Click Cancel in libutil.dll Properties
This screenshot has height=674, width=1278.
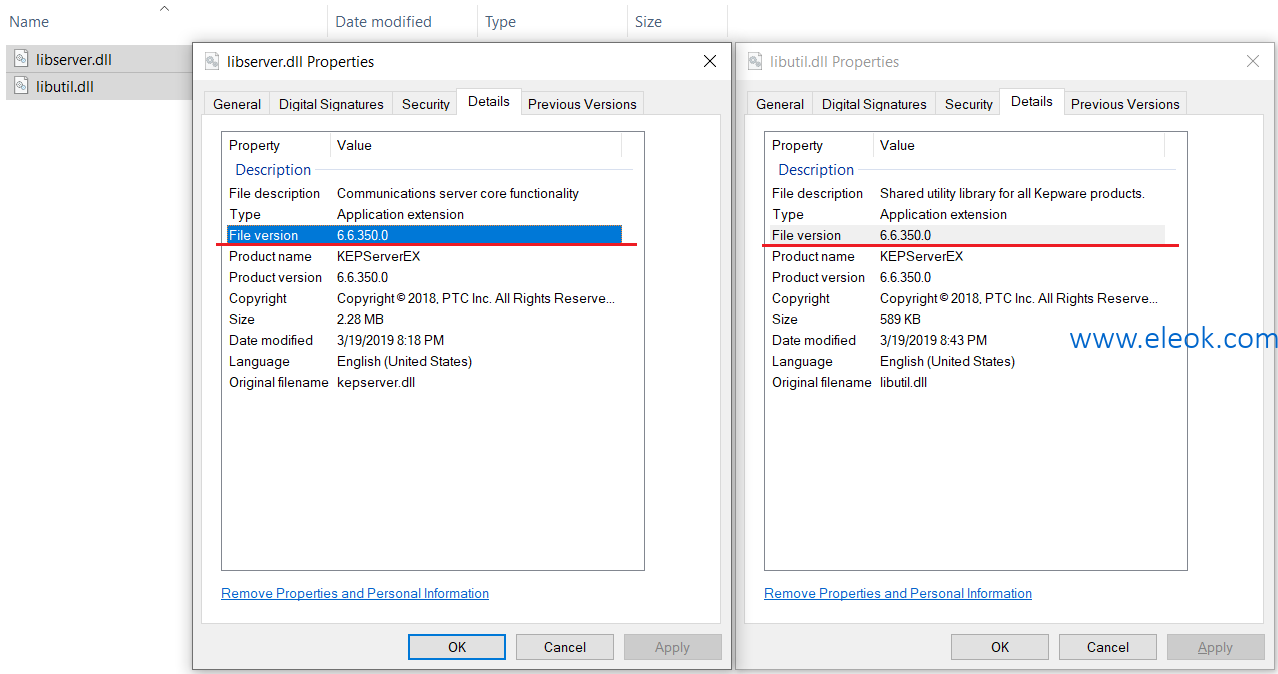tap(1108, 647)
